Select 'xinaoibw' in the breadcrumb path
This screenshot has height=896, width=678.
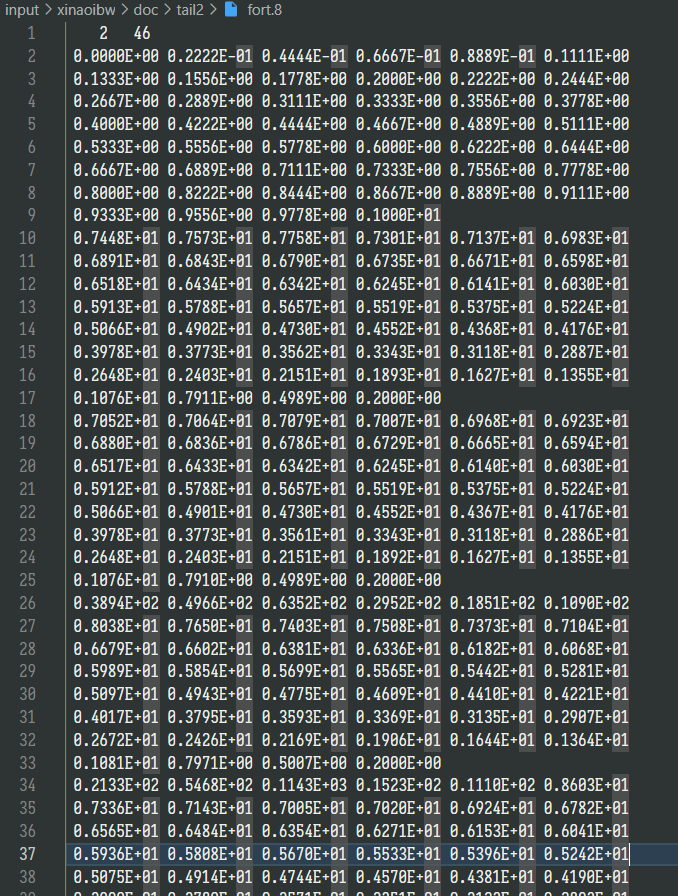(86, 10)
